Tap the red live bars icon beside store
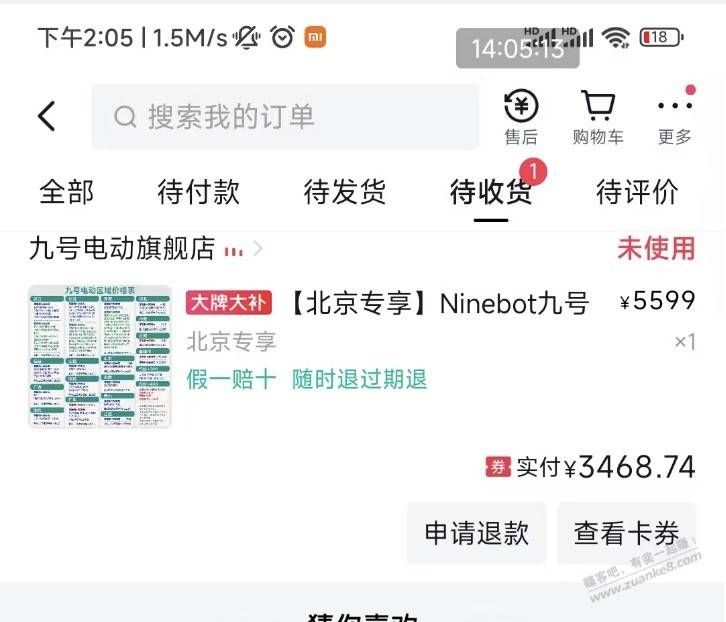Screen dimensions: 726x622 pyautogui.click(x=233, y=252)
